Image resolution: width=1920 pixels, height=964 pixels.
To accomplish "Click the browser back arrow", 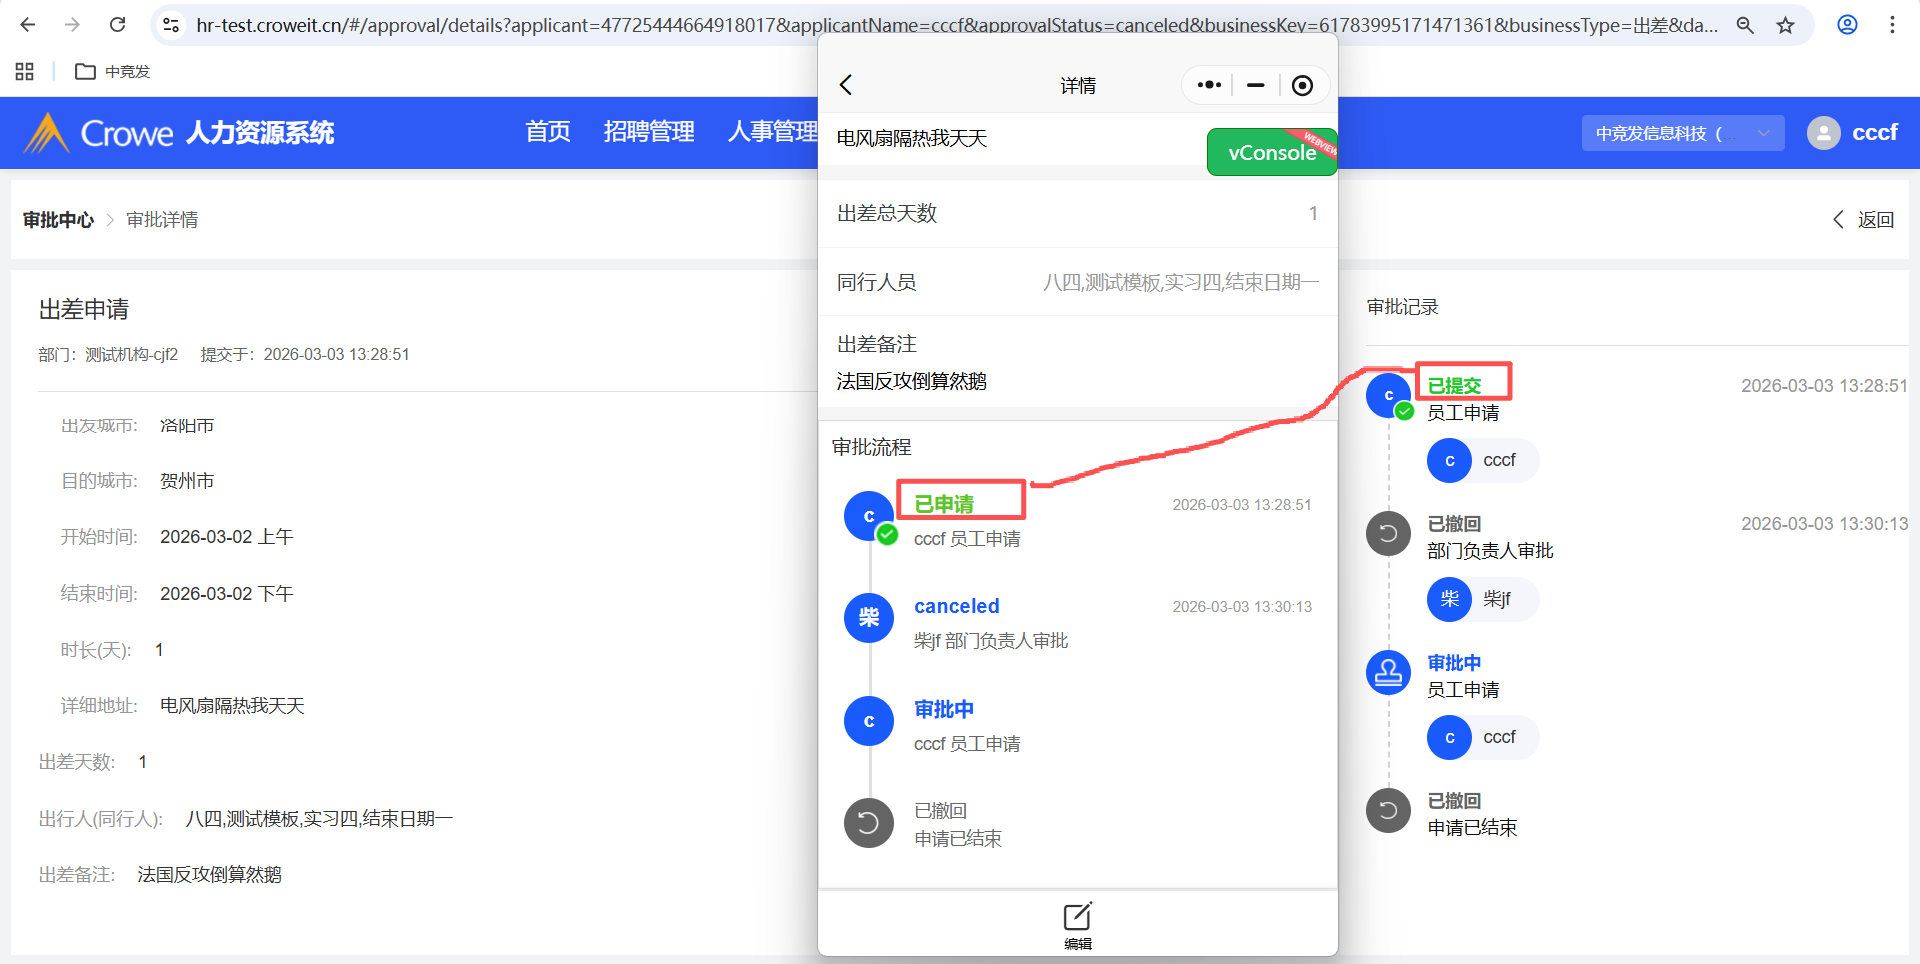I will (x=28, y=25).
